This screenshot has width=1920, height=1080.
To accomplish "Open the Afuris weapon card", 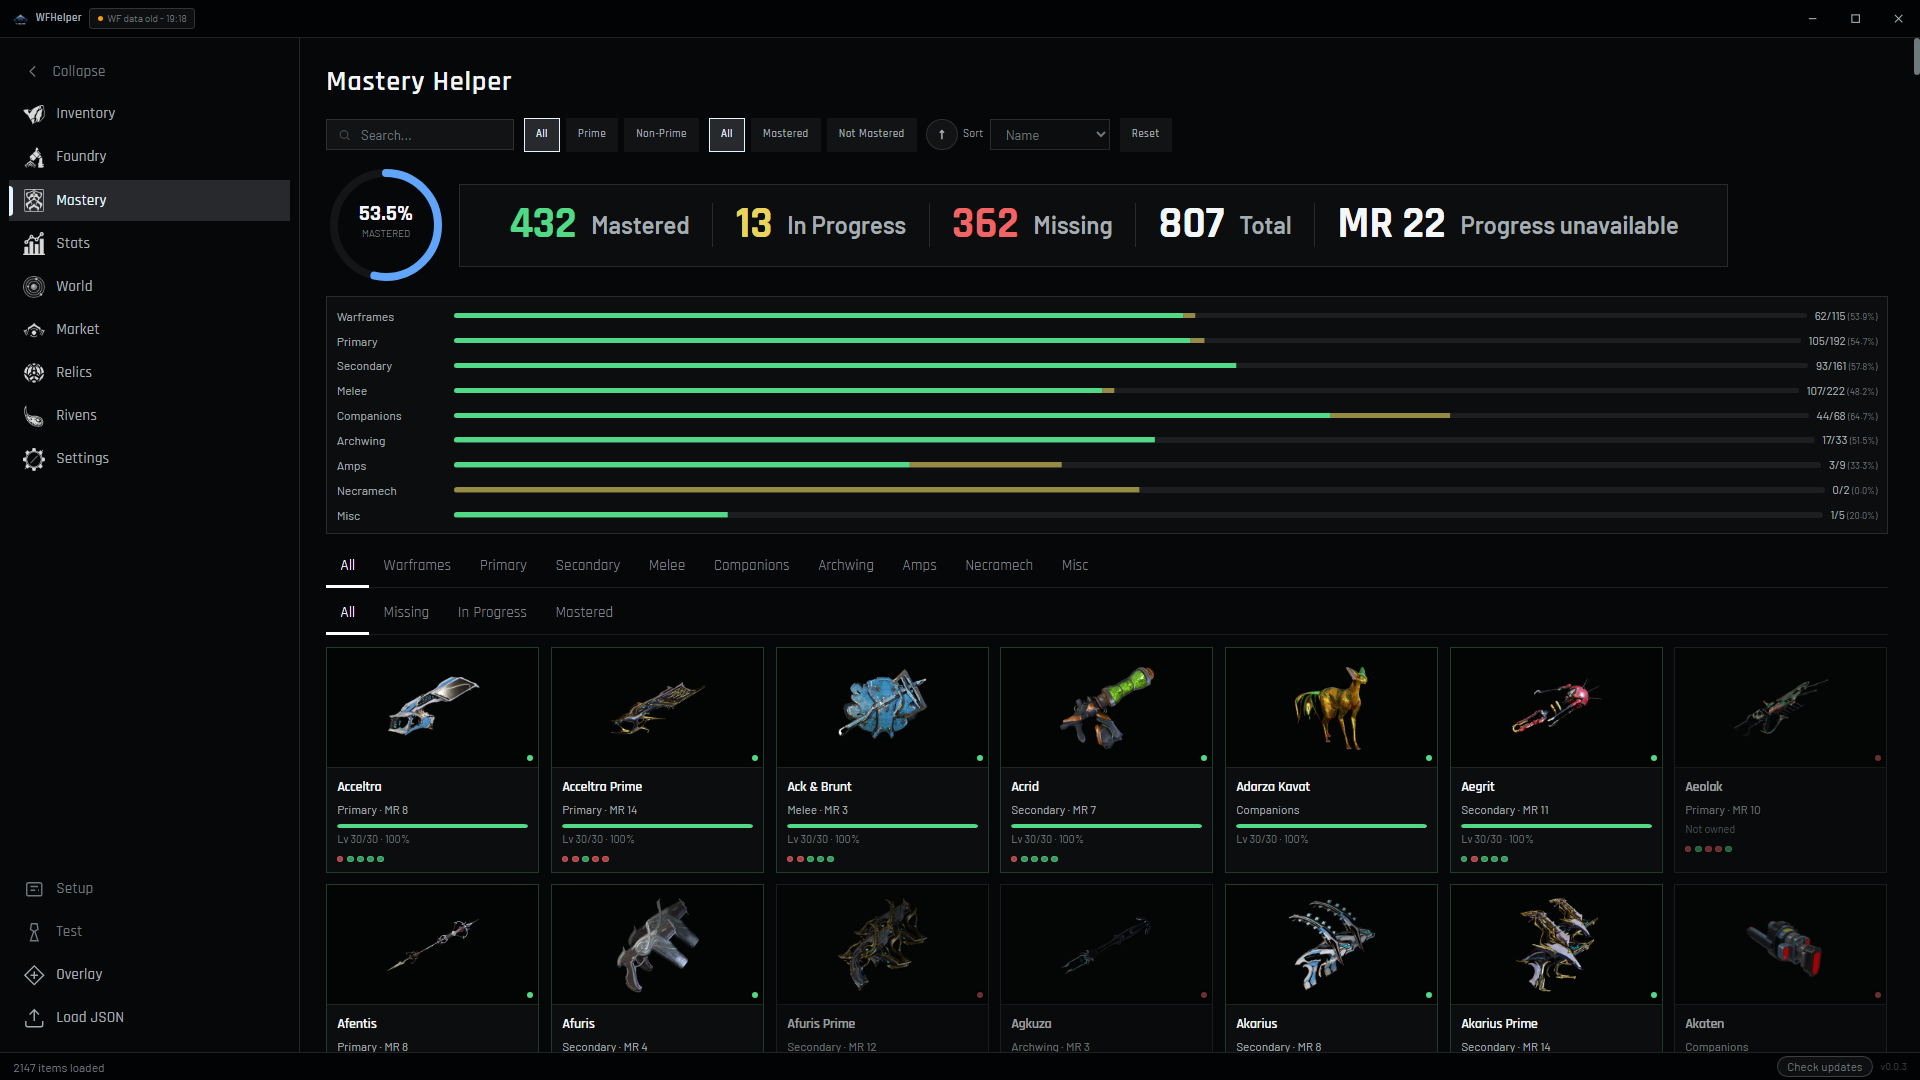I will pyautogui.click(x=657, y=968).
